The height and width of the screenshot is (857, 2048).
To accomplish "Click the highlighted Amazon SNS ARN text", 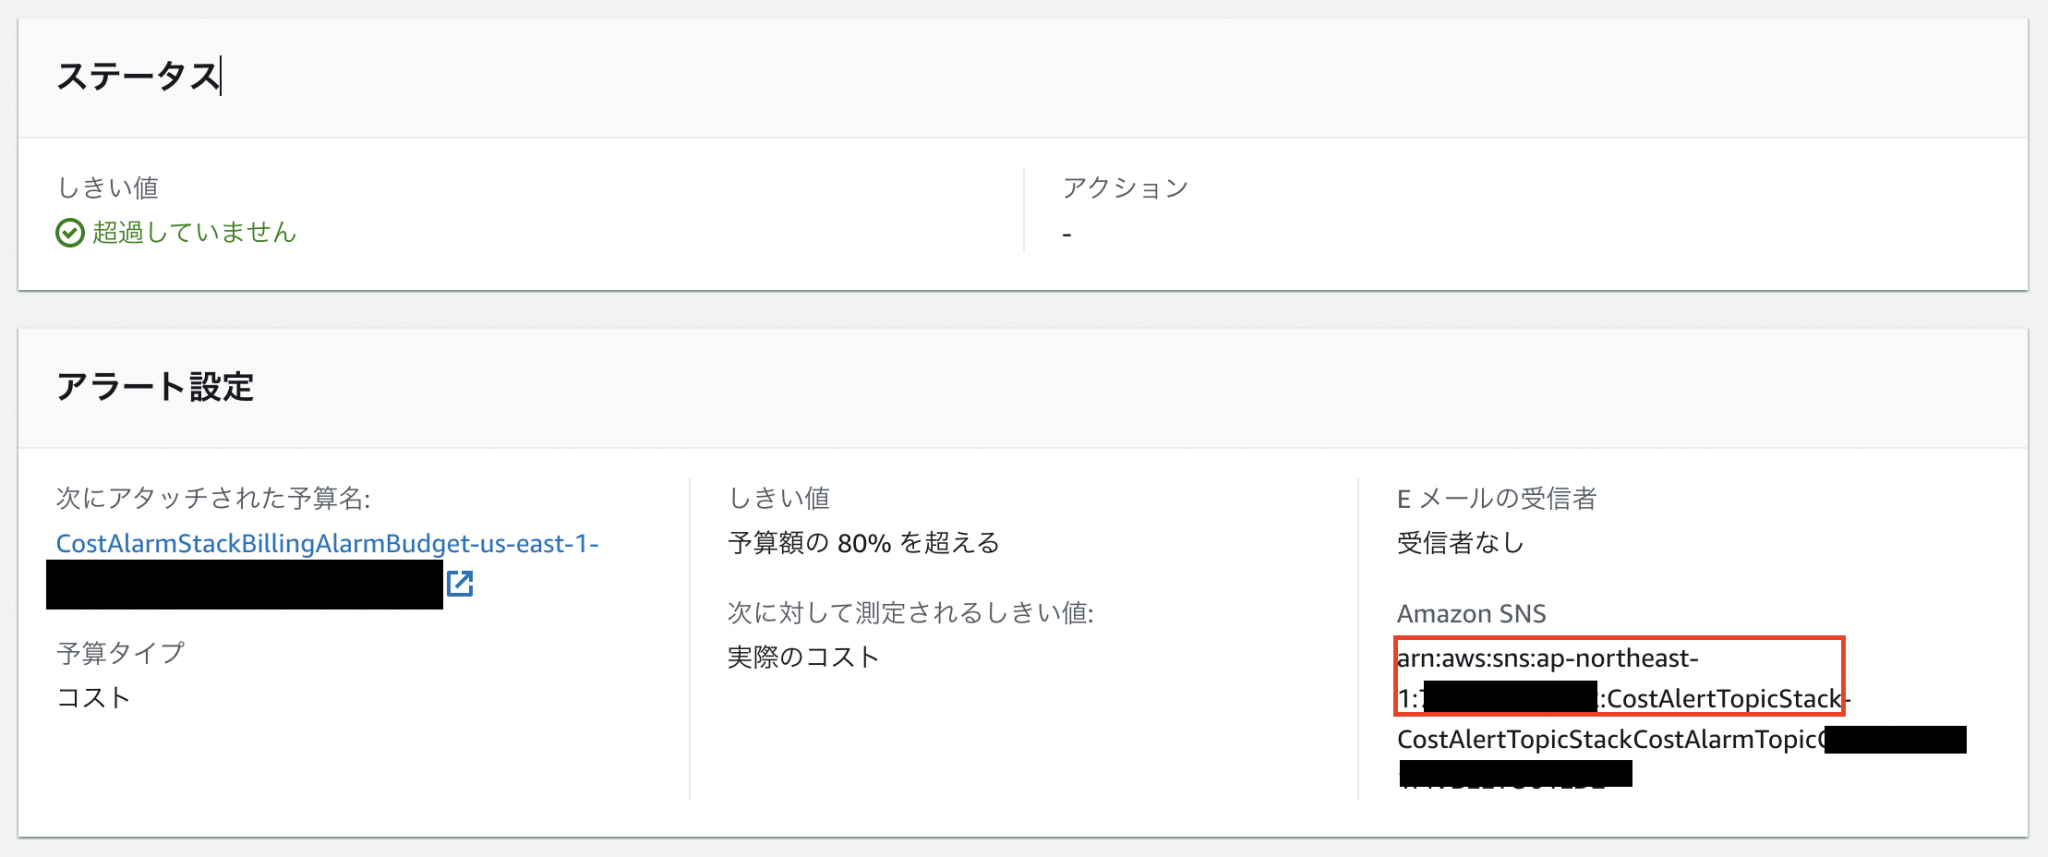I will click(1618, 678).
